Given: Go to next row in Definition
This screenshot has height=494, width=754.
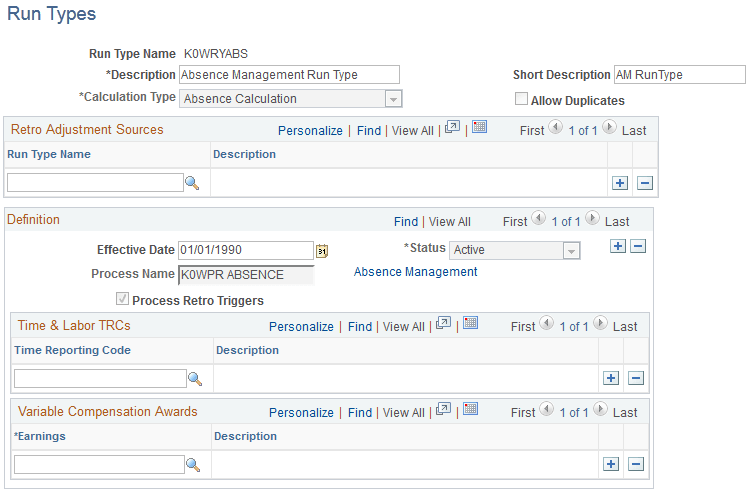Looking at the screenshot, I should tap(592, 218).
